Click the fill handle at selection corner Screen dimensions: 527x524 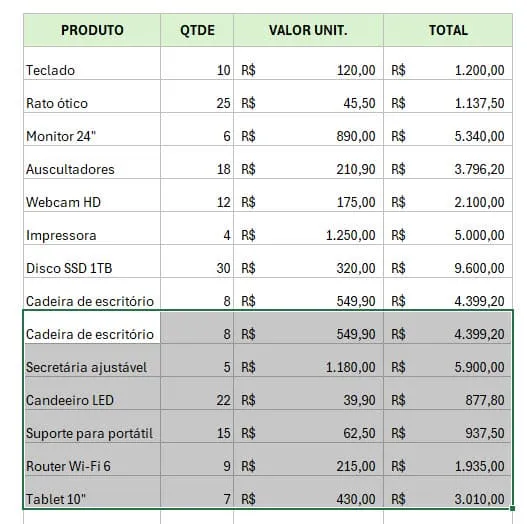point(512,509)
